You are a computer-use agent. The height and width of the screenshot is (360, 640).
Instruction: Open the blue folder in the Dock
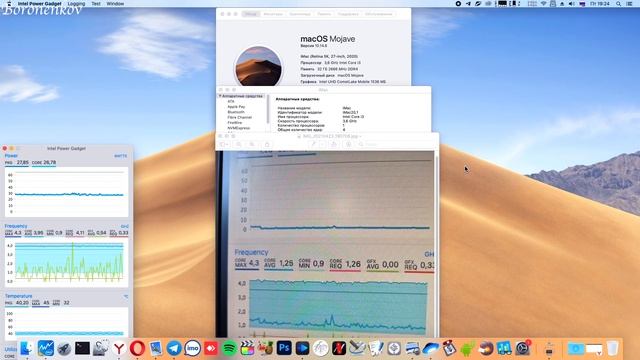576,349
